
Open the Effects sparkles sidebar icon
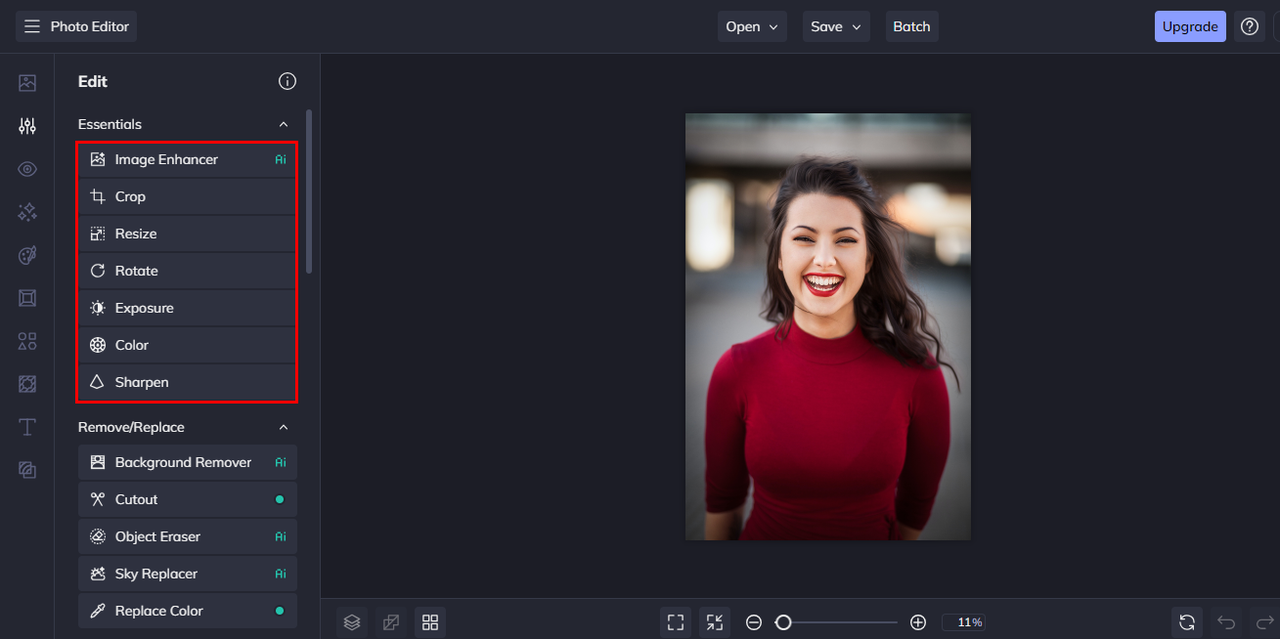point(27,212)
